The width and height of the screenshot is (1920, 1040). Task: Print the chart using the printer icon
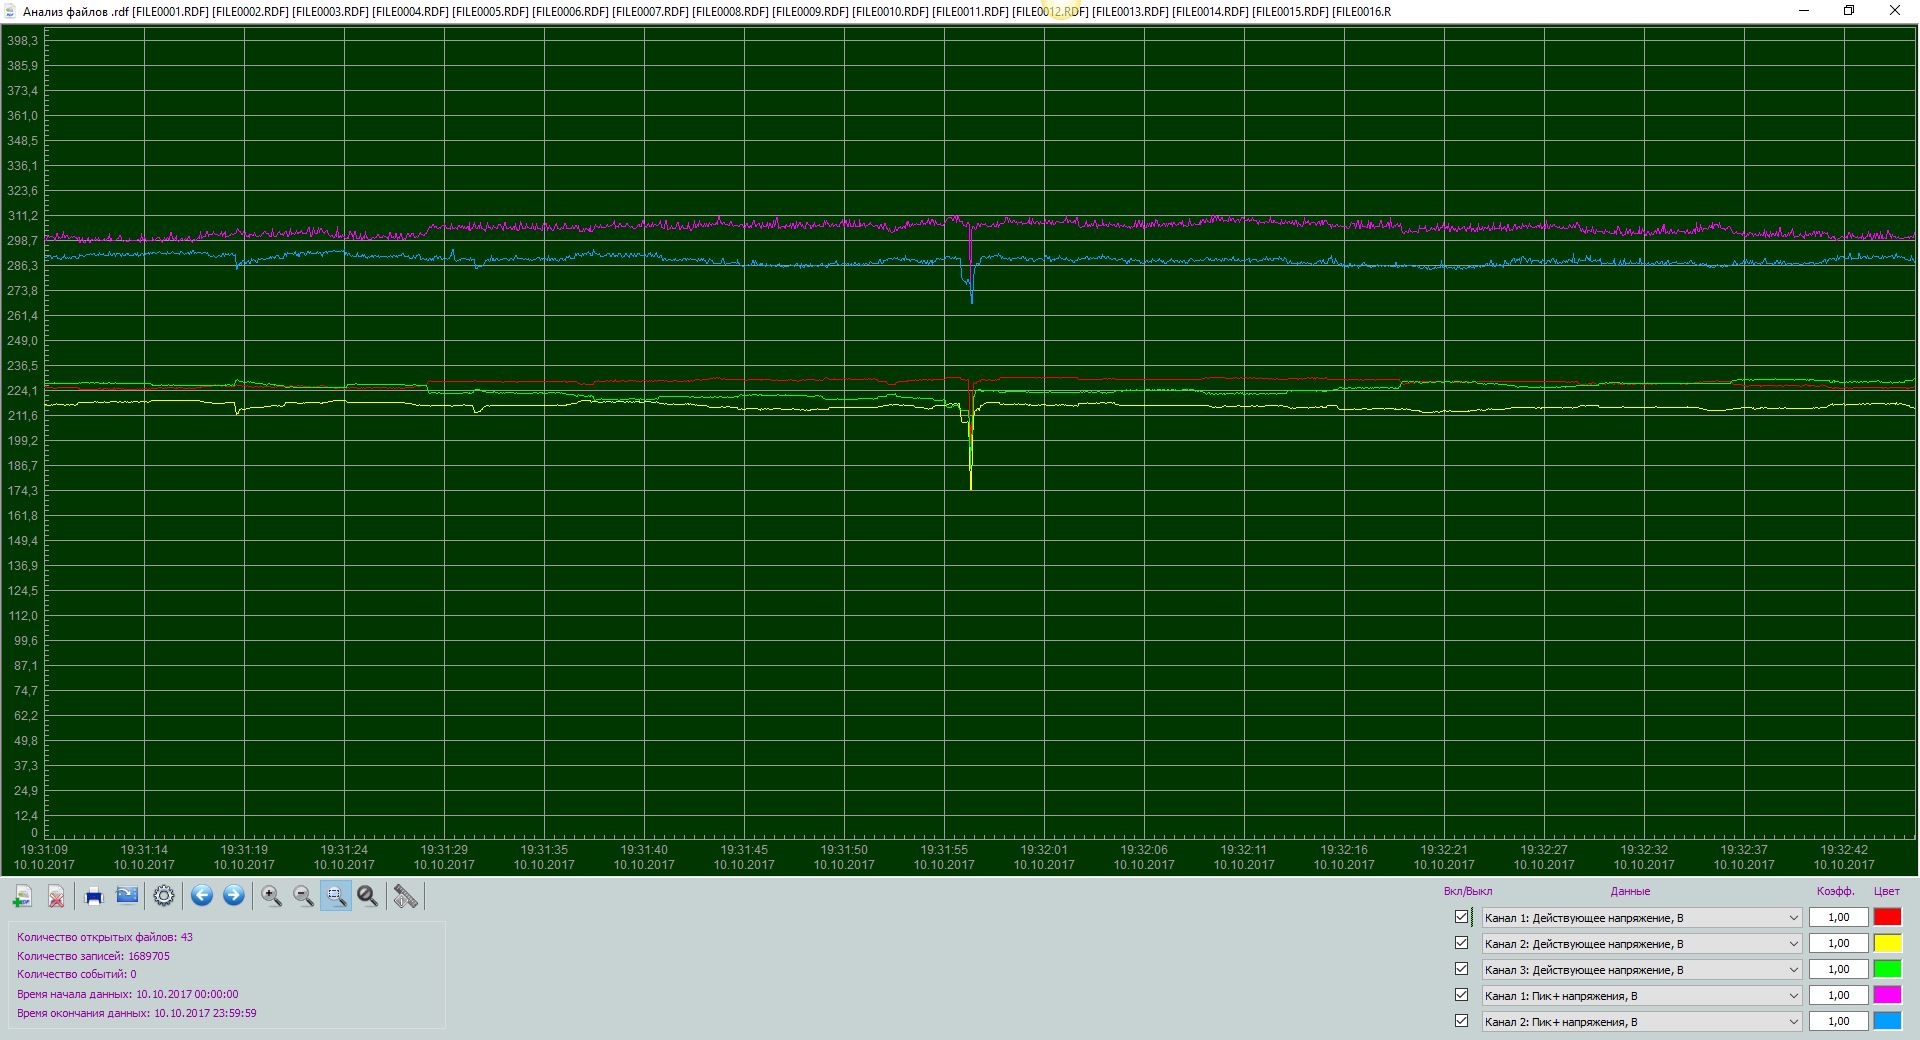pyautogui.click(x=94, y=896)
